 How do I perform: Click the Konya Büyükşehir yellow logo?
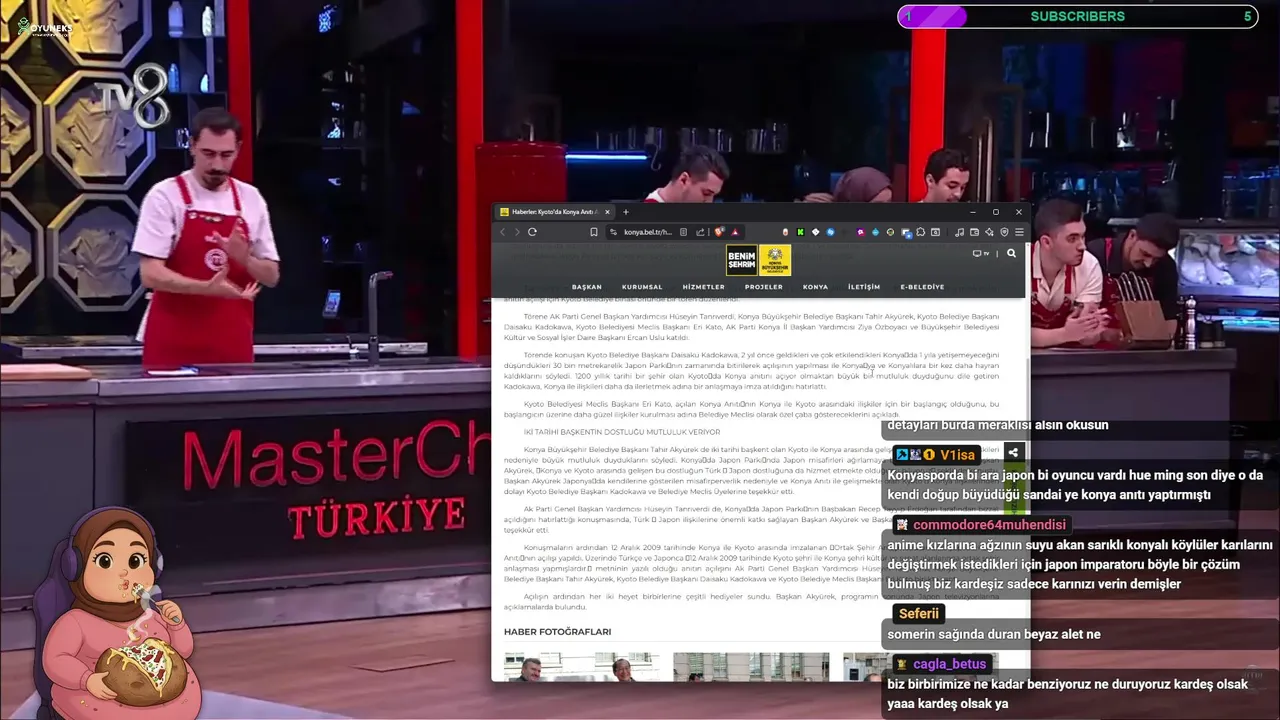point(775,260)
